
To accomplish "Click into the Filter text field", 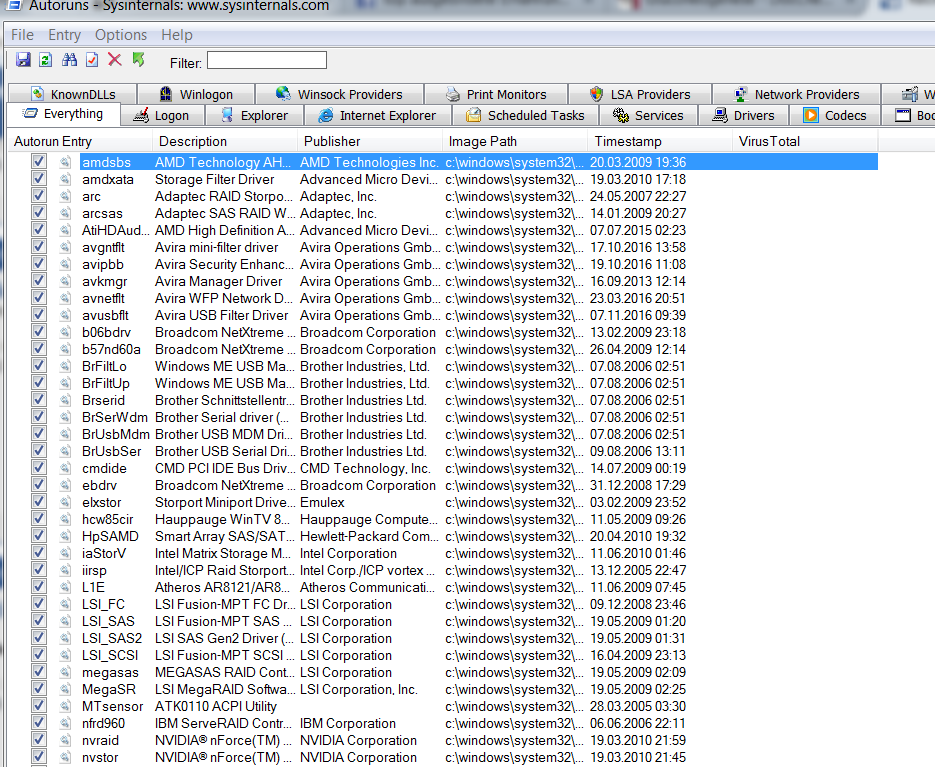I will click(x=267, y=60).
